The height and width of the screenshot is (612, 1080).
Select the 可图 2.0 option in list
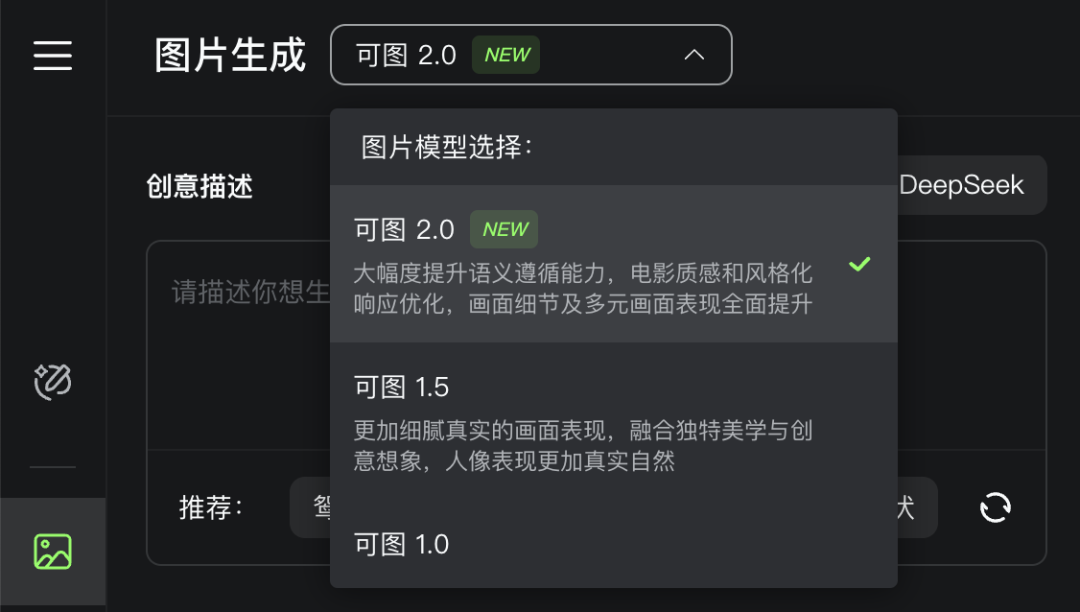(x=614, y=264)
